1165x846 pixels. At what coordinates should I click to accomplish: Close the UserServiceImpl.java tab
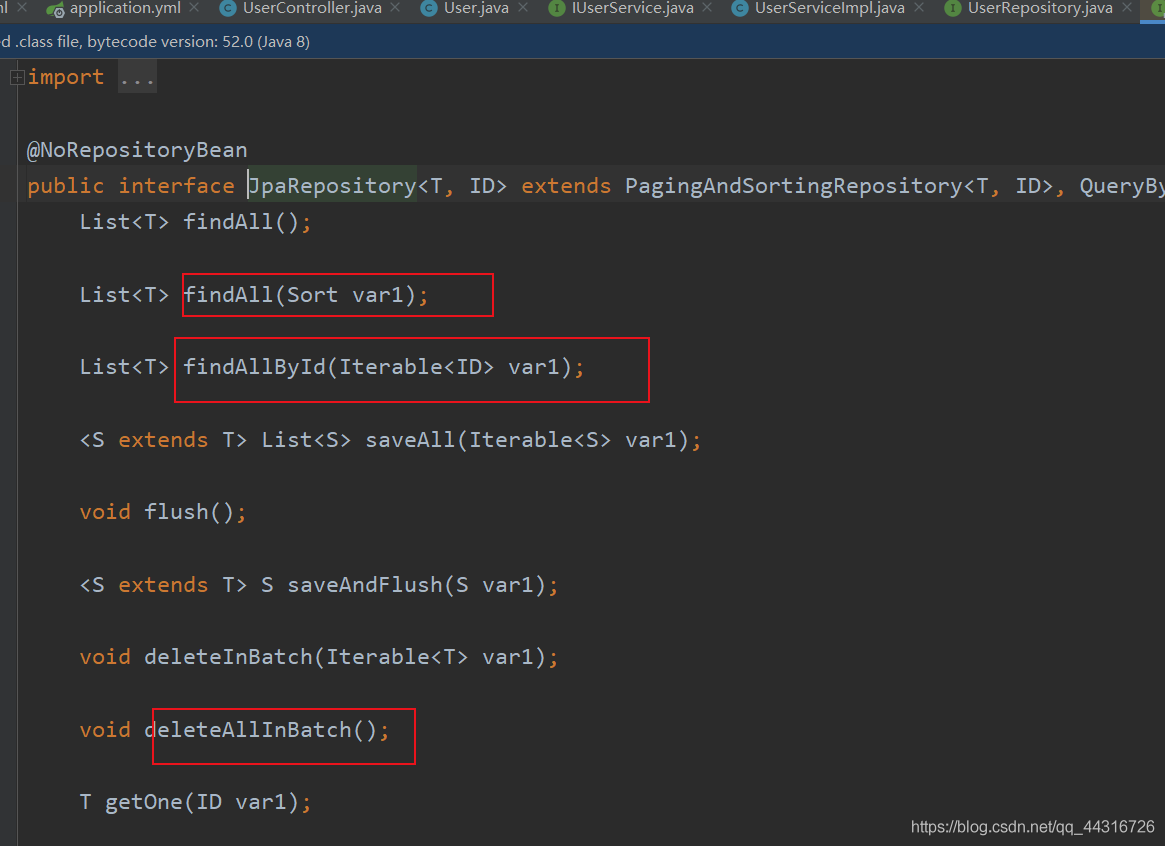point(919,7)
